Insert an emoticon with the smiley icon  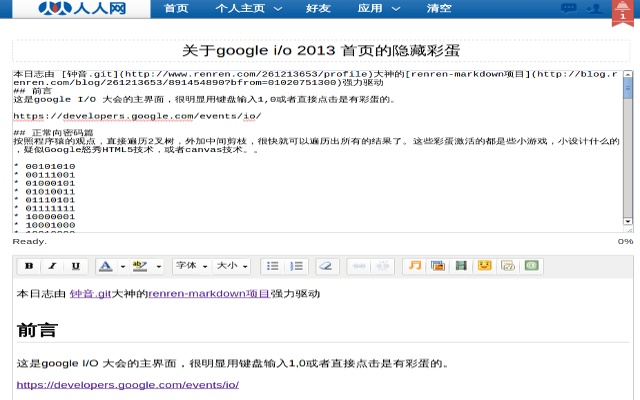tap(484, 266)
